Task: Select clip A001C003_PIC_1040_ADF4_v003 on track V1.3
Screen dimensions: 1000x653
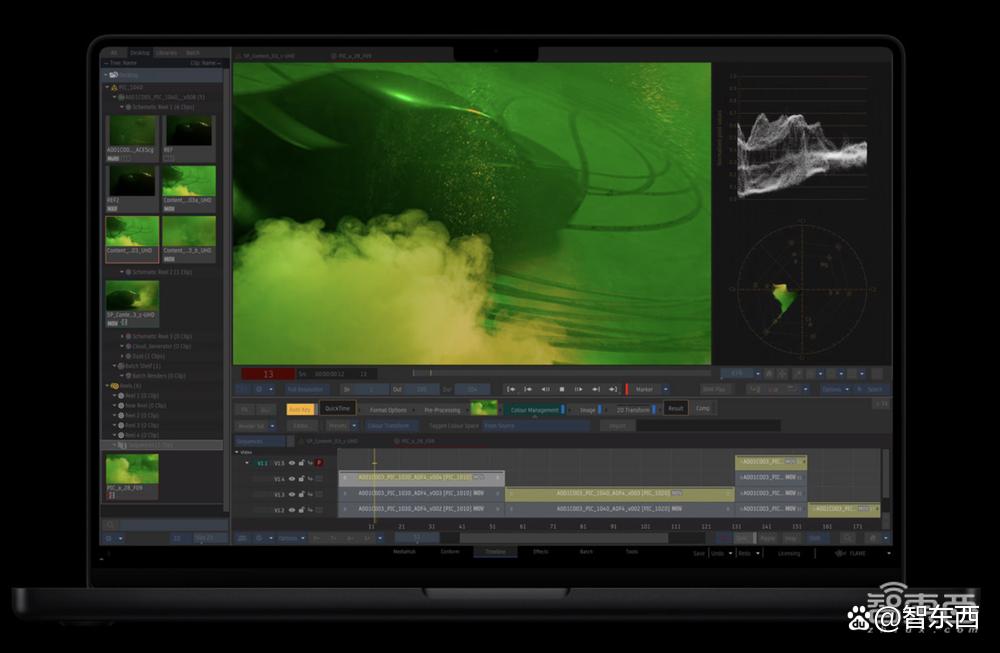Action: [619, 494]
